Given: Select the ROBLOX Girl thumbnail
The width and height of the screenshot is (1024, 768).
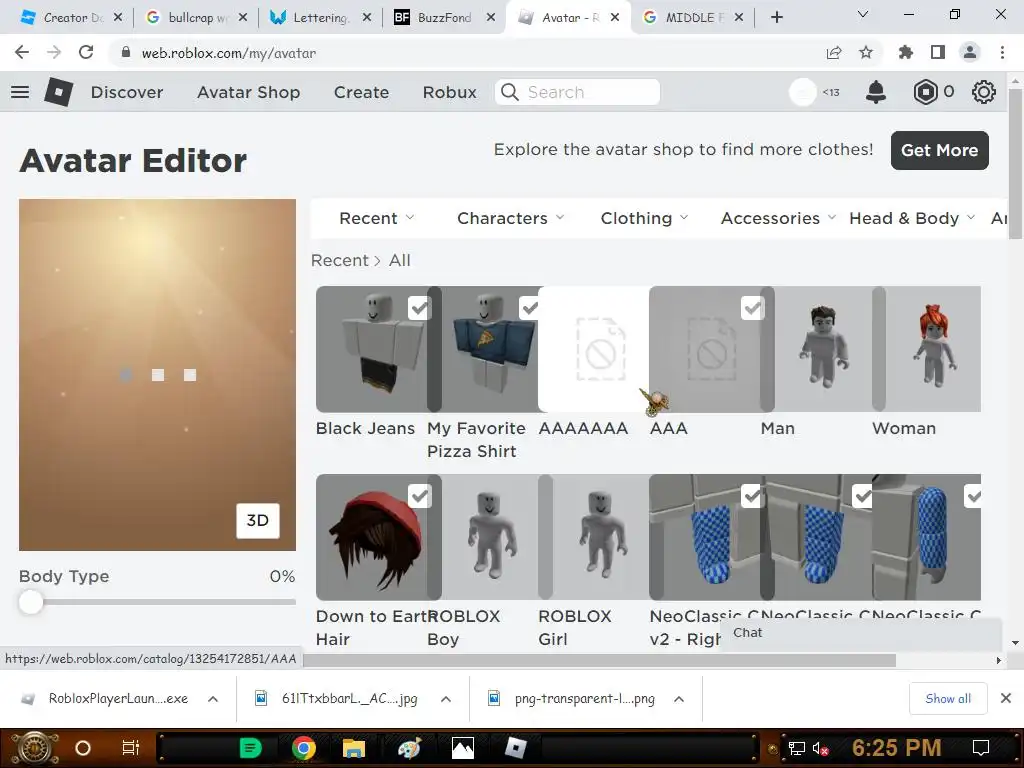Looking at the screenshot, I should (600, 537).
